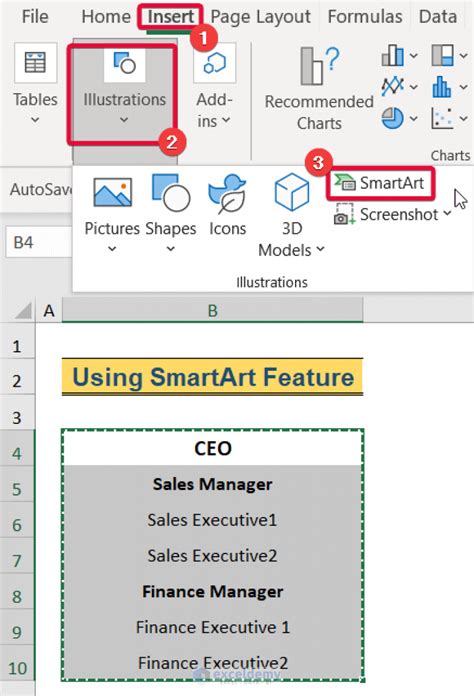Image resolution: width=474 pixels, height=696 pixels.
Task: Click the SmartArt button
Action: [380, 183]
